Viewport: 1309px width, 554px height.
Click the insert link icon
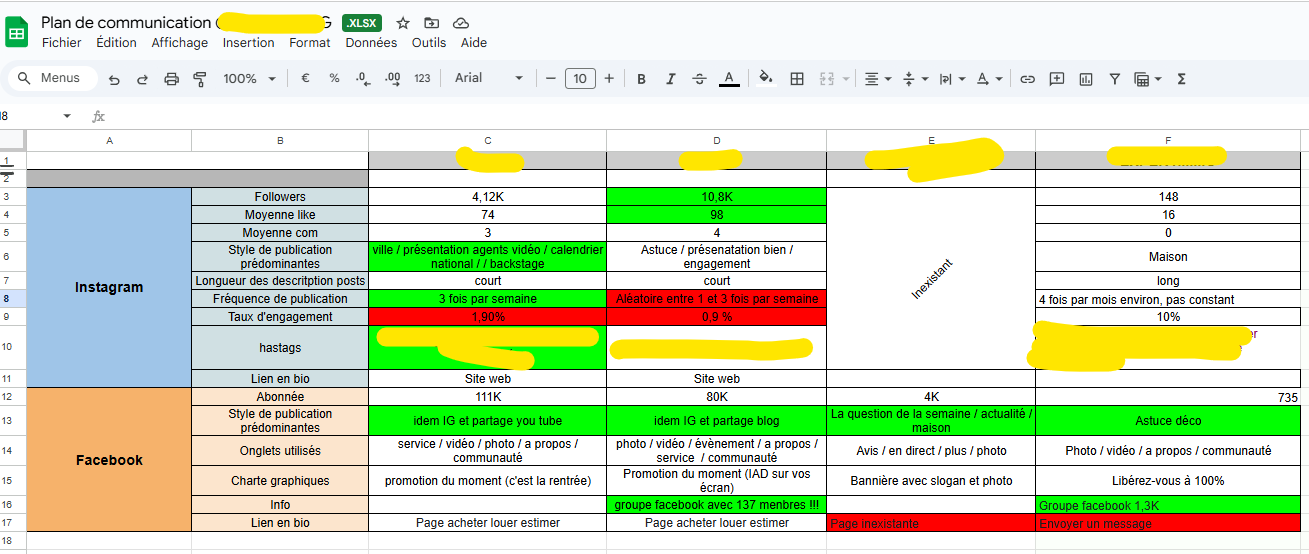tap(1027, 79)
